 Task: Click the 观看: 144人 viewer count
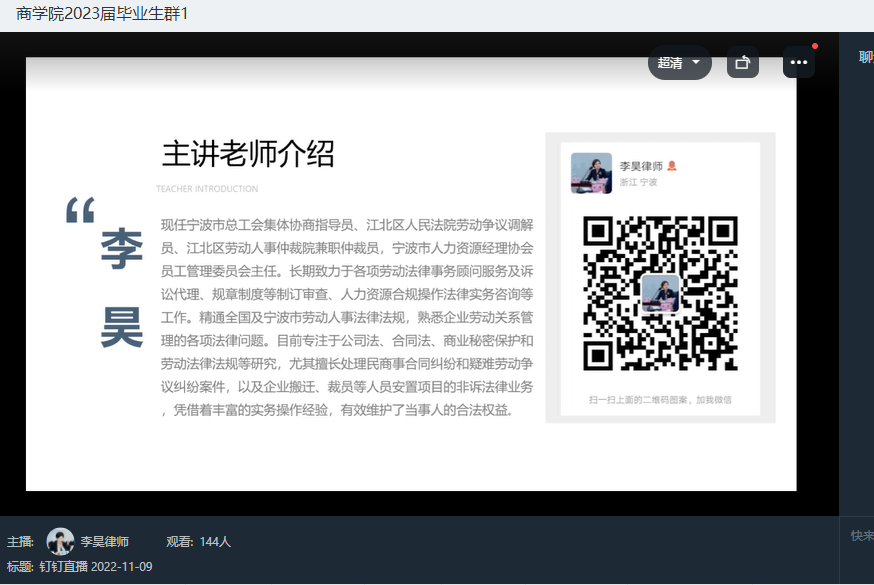(198, 542)
